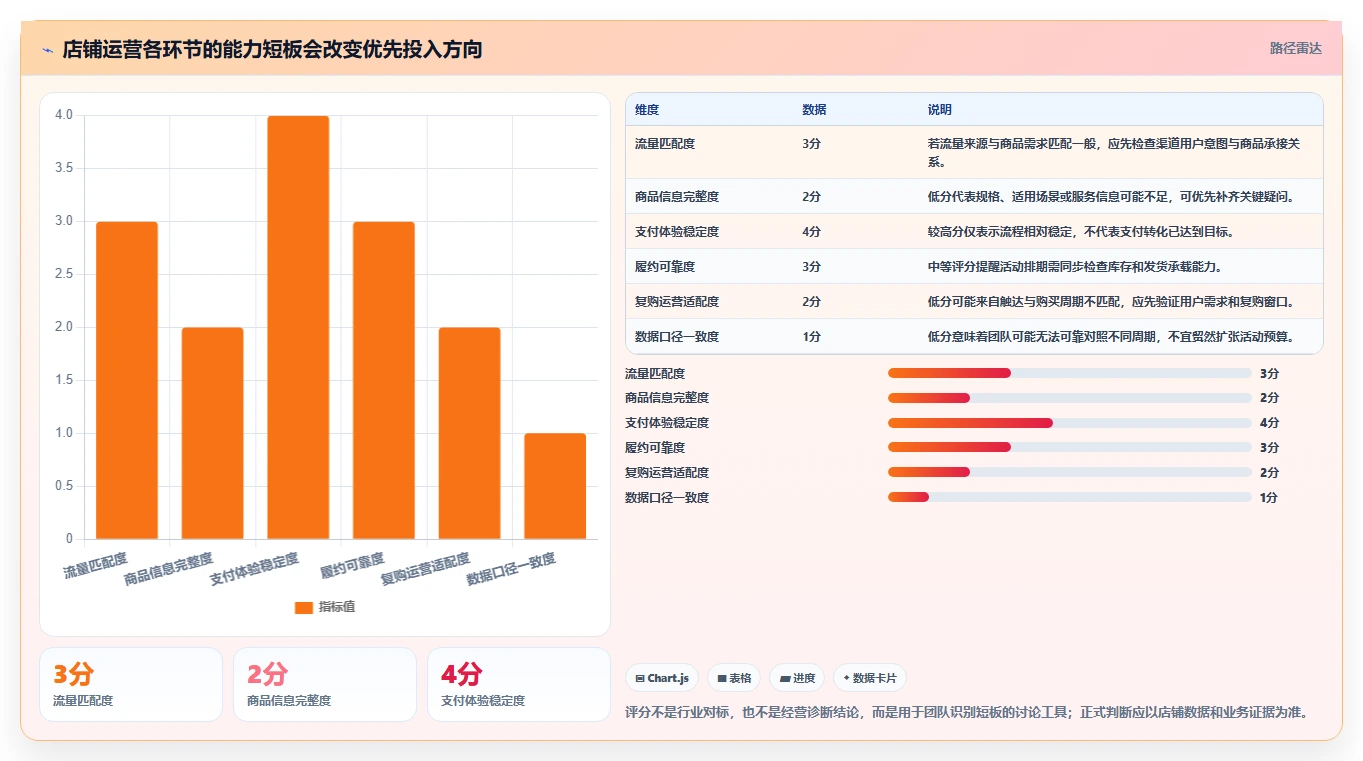Viewport: 1363px width, 761px height.
Task: Click the 4分 value in the table
Action: point(811,232)
